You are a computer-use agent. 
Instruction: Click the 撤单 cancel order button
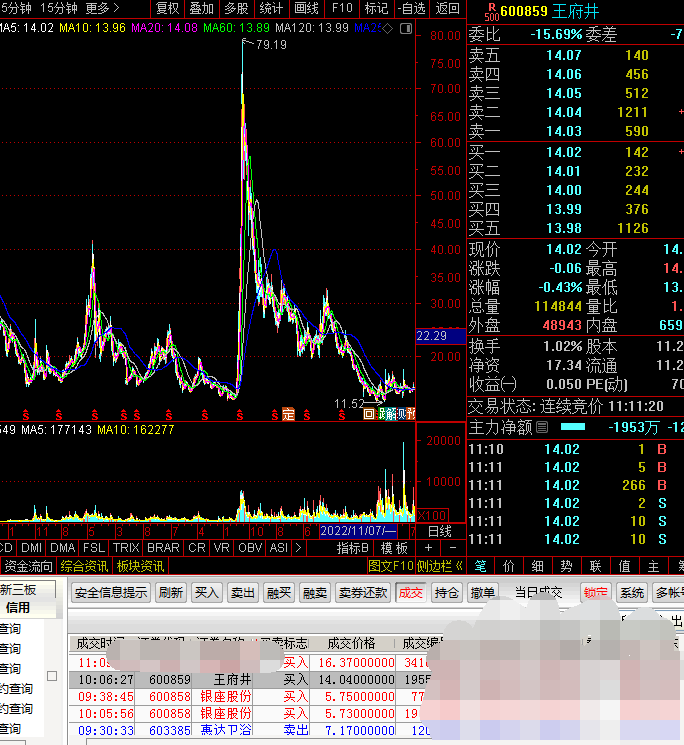483,592
